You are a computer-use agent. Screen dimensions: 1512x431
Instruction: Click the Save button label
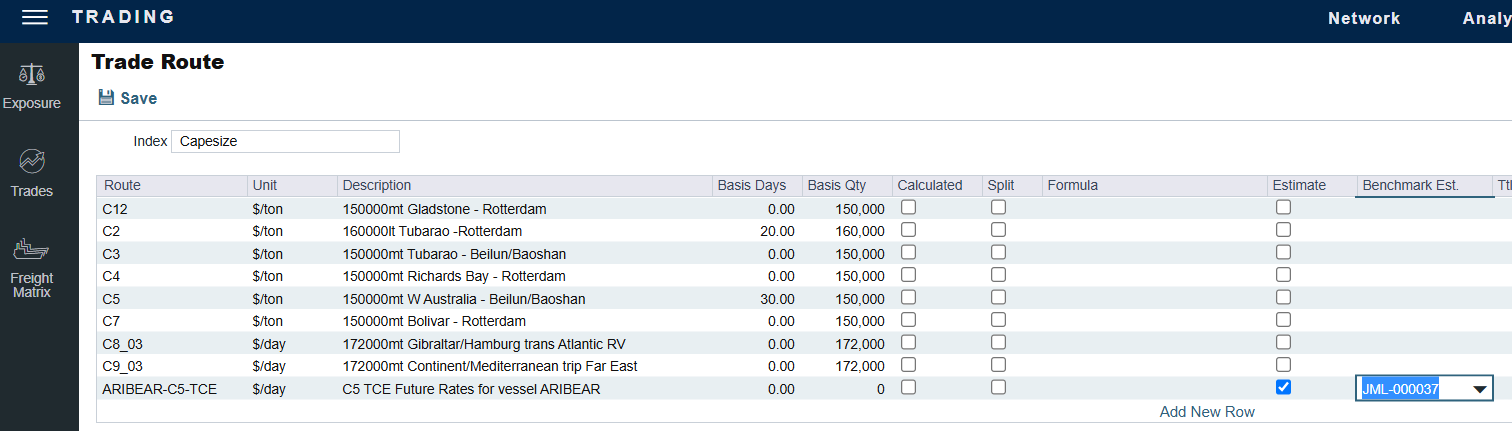(x=139, y=98)
